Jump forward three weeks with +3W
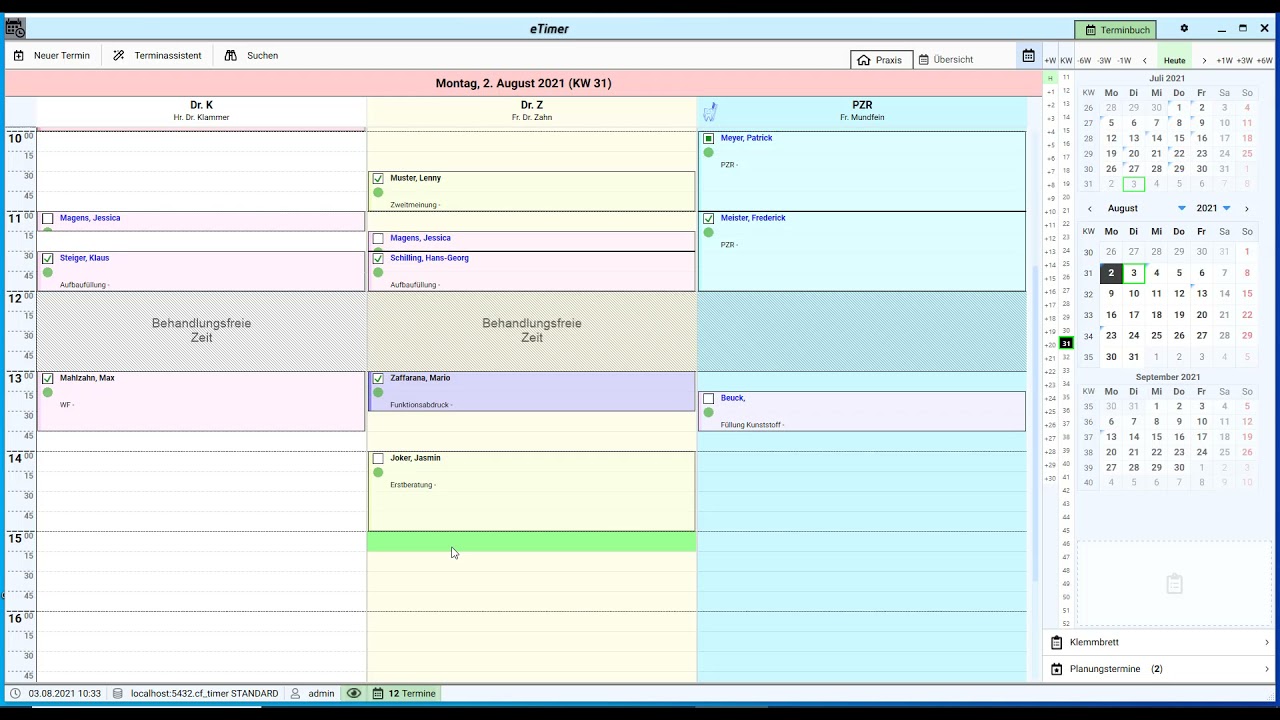 click(1244, 61)
